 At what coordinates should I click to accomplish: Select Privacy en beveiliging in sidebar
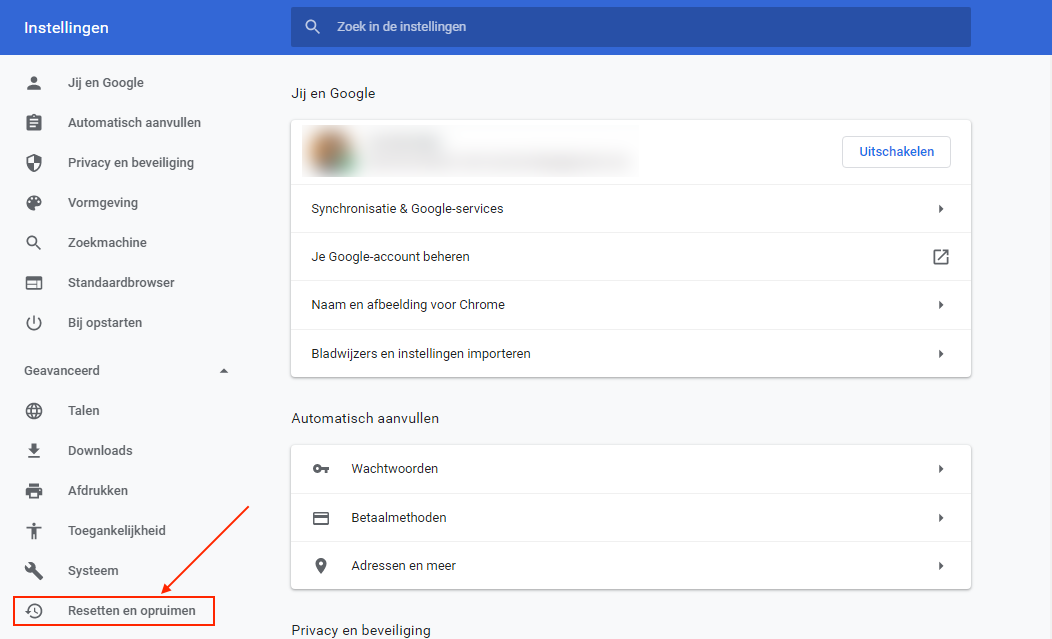pyautogui.click(x=131, y=162)
